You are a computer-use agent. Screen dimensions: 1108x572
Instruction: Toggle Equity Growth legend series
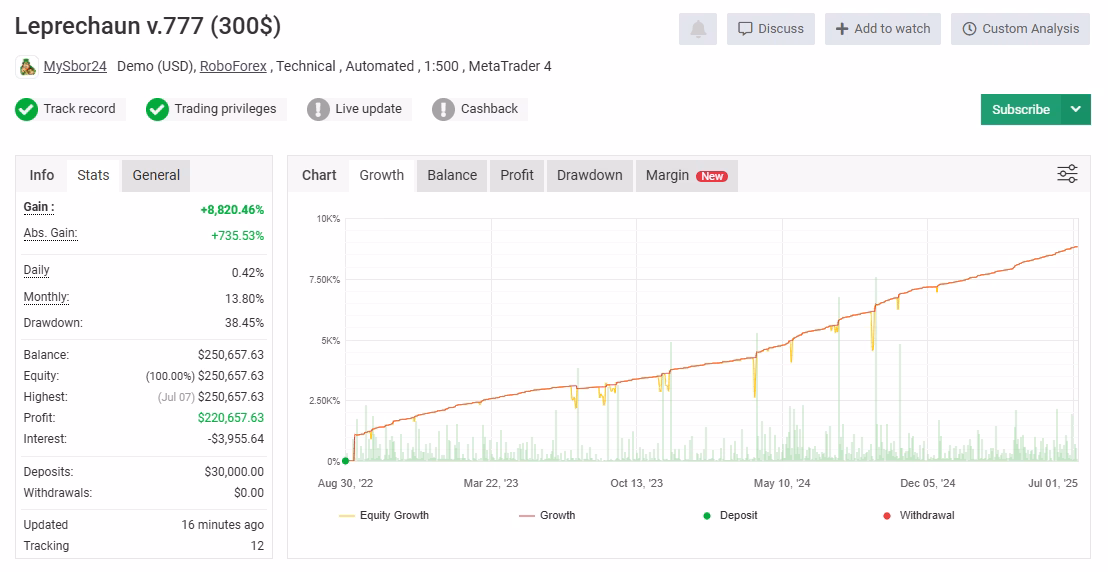pyautogui.click(x=384, y=515)
